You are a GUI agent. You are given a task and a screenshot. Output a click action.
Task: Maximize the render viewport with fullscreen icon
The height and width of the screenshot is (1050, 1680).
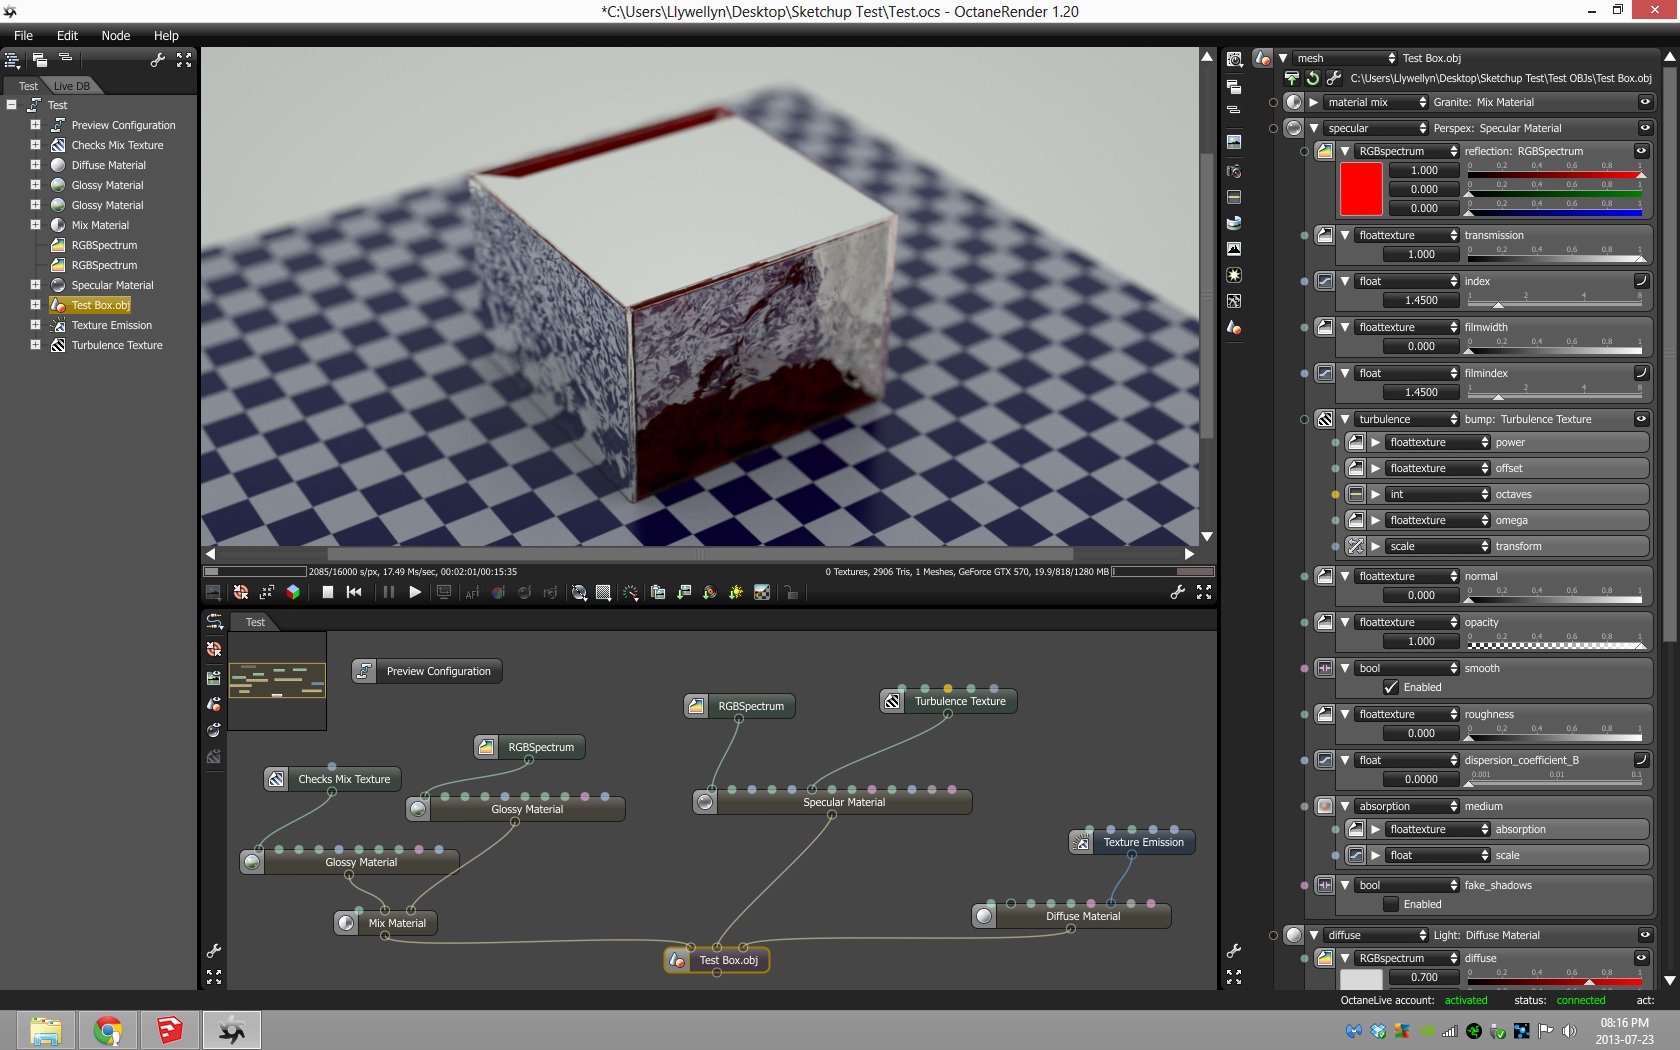click(1204, 592)
